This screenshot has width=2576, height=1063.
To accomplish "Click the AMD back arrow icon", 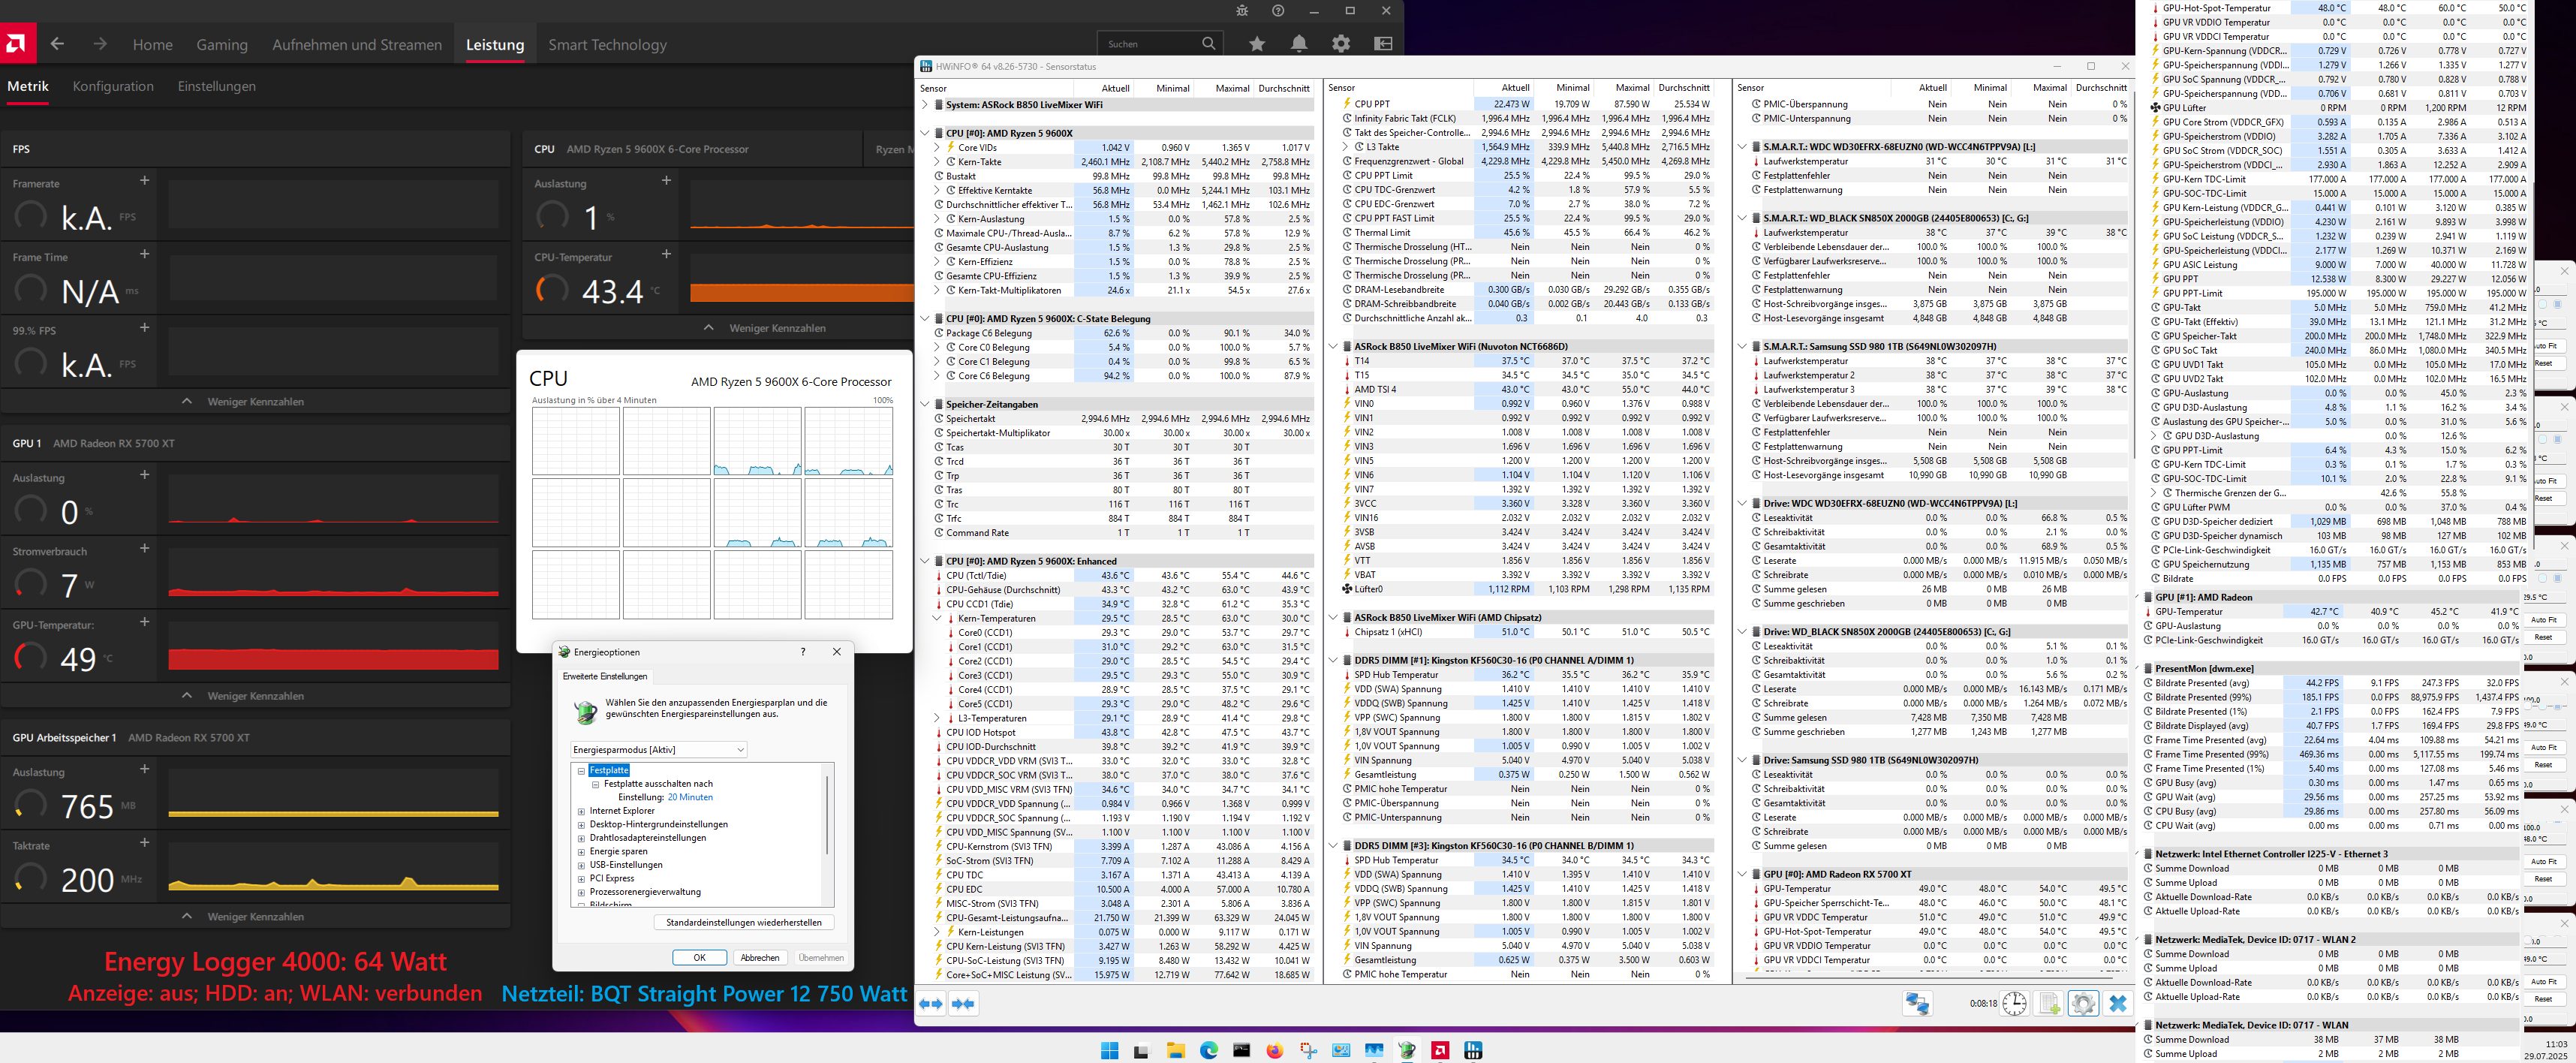I will click(x=57, y=44).
